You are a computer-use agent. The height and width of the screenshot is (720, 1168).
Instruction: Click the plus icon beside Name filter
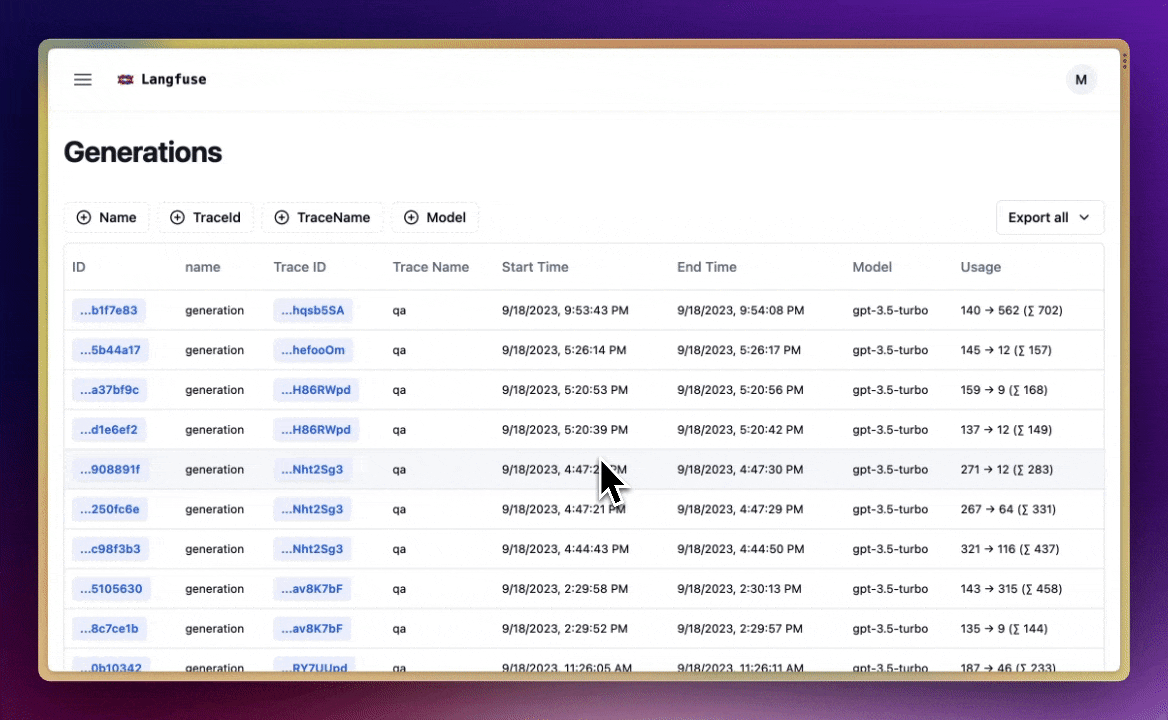(x=84, y=217)
